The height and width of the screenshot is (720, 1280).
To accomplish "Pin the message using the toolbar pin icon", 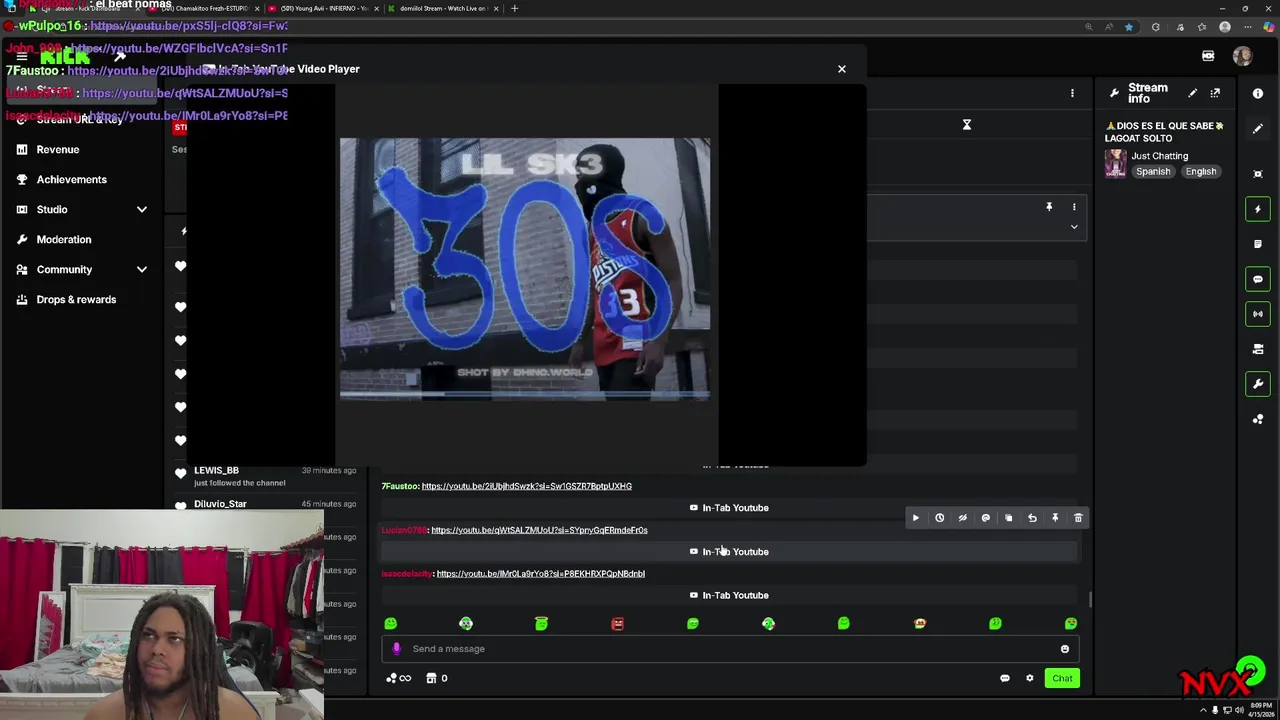I will pos(1055,518).
